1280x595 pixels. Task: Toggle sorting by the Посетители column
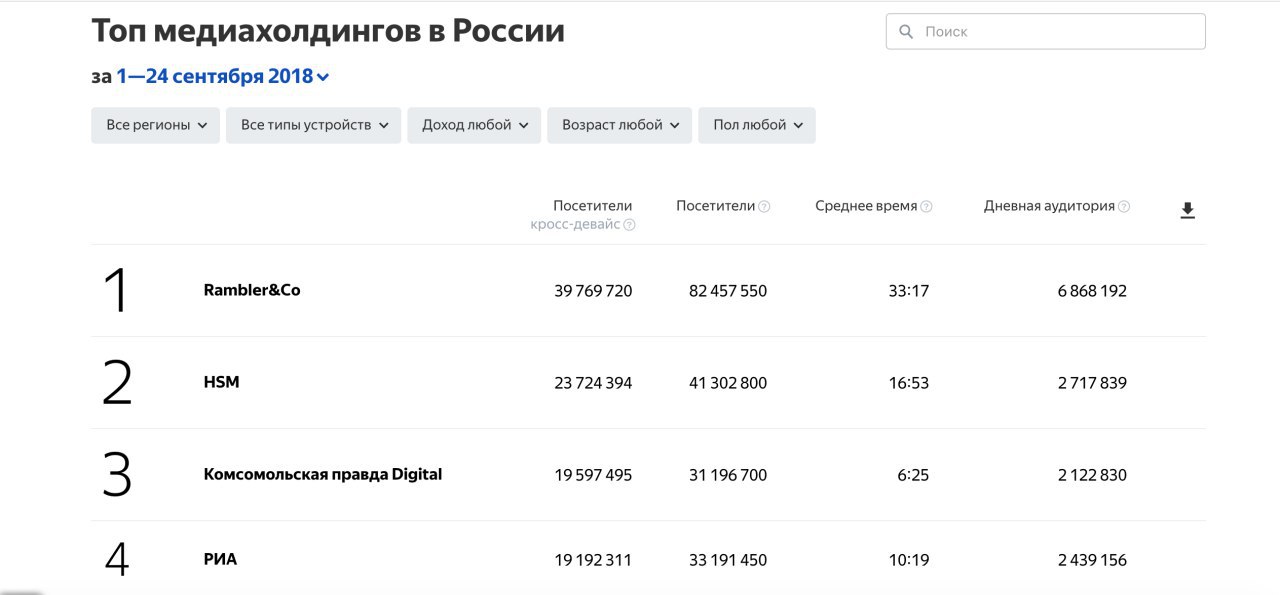(716, 206)
